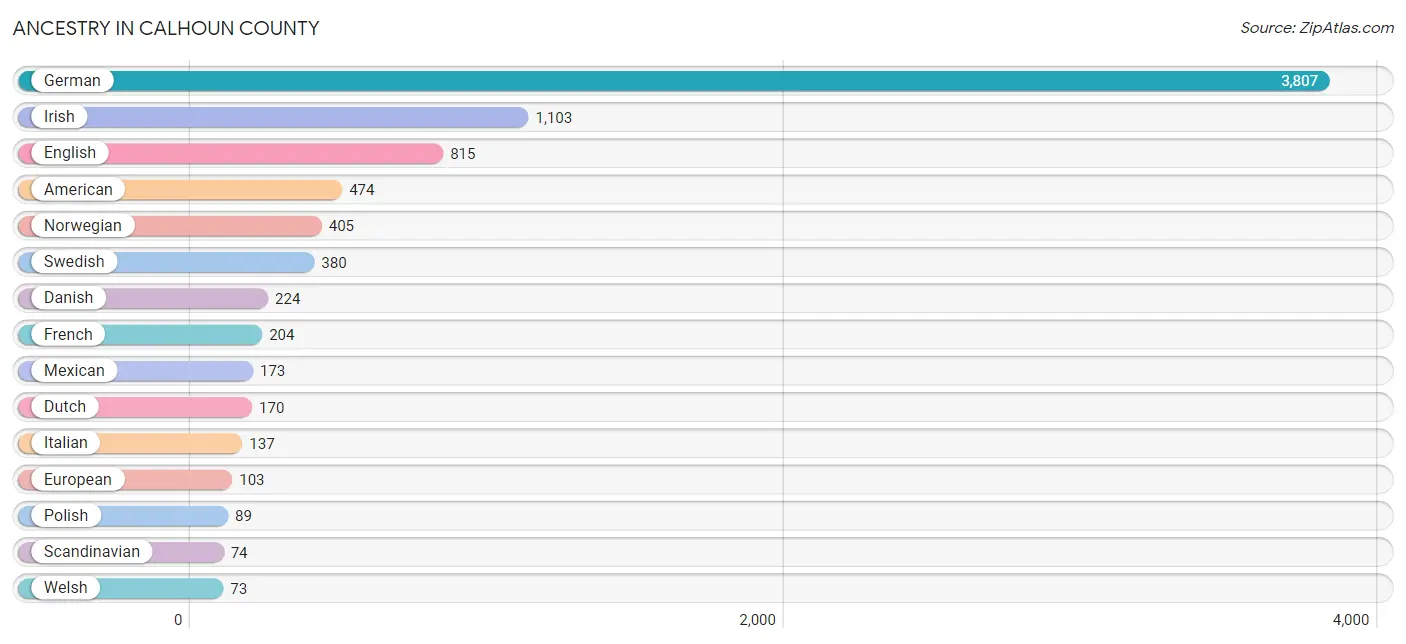This screenshot has height=644, width=1406.
Task: Click the European ancestry label
Action: point(78,479)
